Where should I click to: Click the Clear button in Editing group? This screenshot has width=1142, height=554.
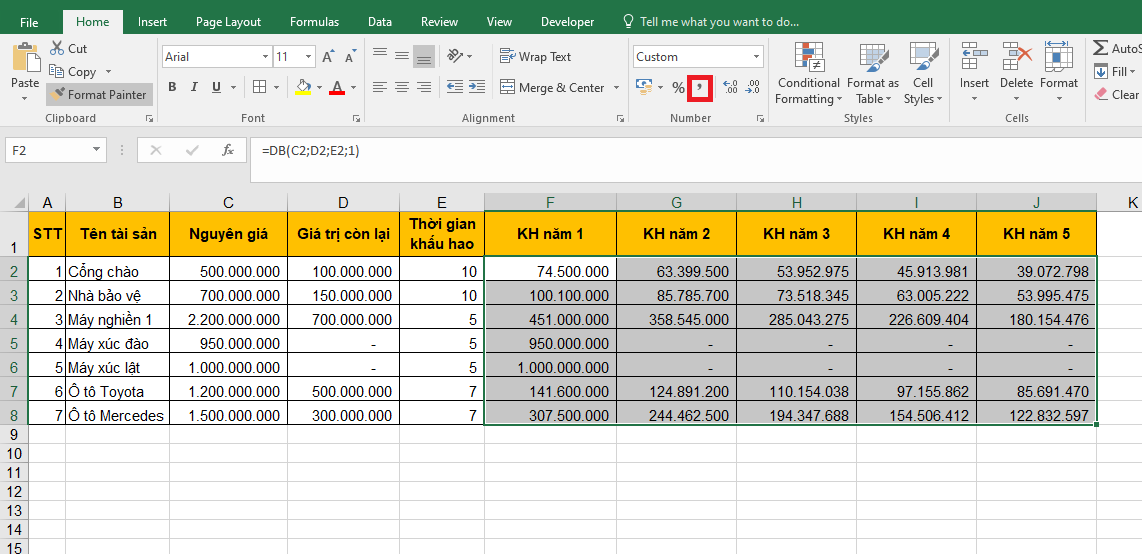pyautogui.click(x=1117, y=95)
